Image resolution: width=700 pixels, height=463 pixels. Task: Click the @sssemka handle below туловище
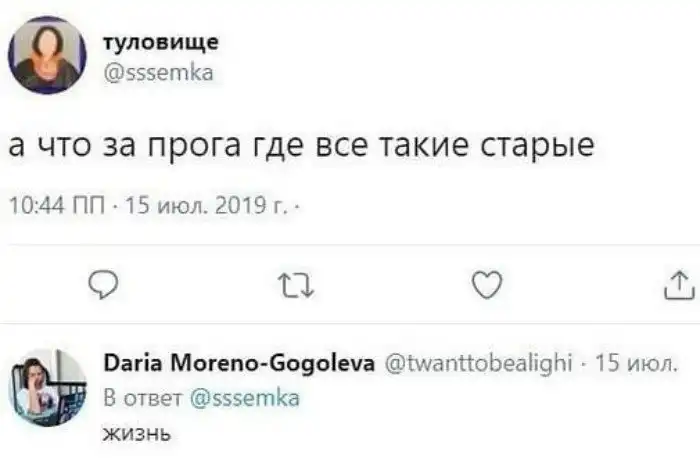pyautogui.click(x=158, y=71)
